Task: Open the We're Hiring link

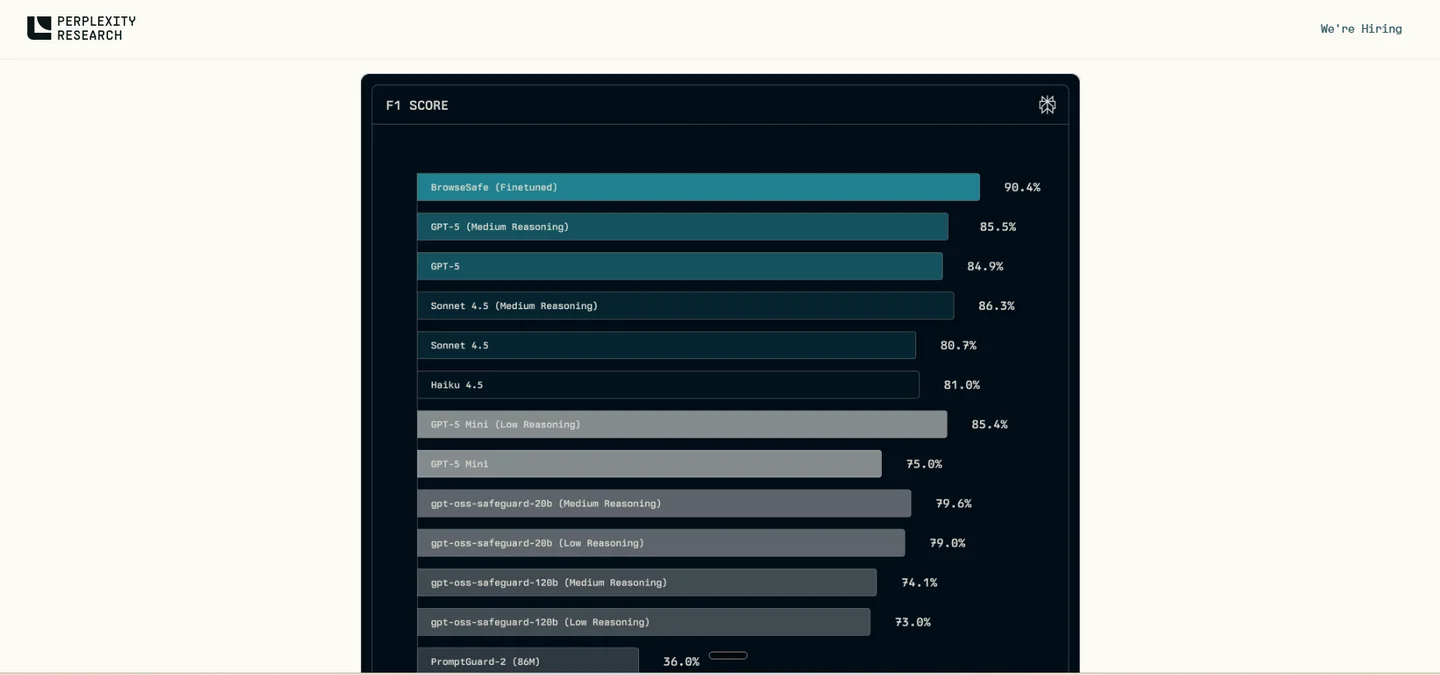Action: tap(1361, 29)
